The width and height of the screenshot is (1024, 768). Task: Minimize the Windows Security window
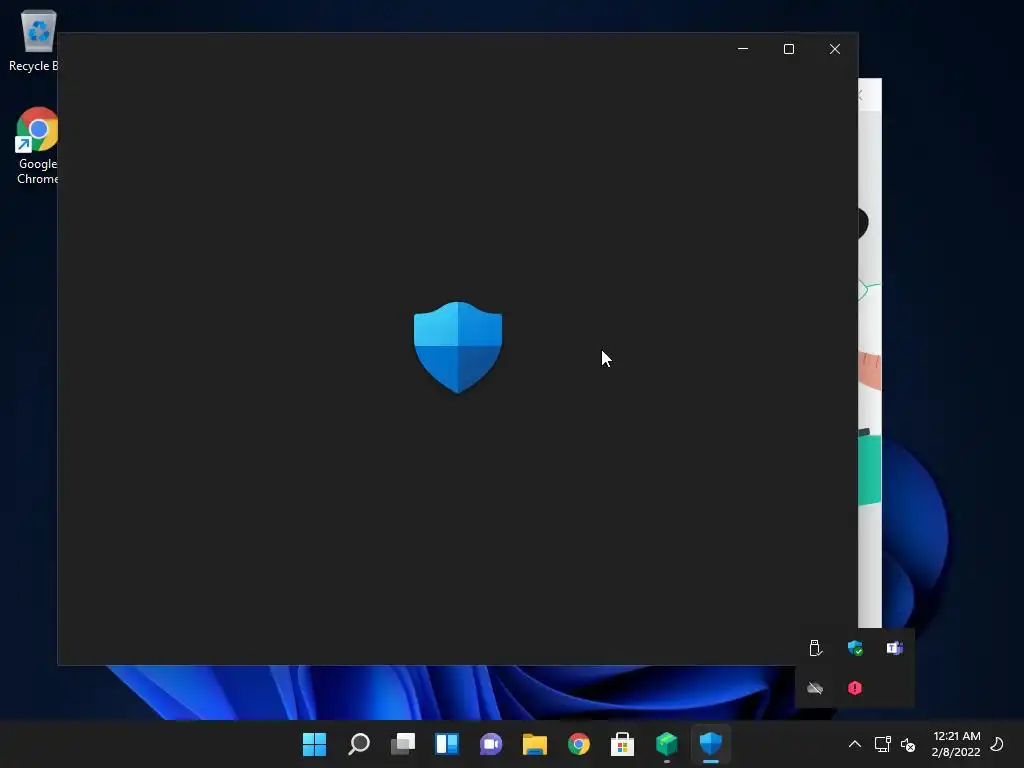coord(743,49)
